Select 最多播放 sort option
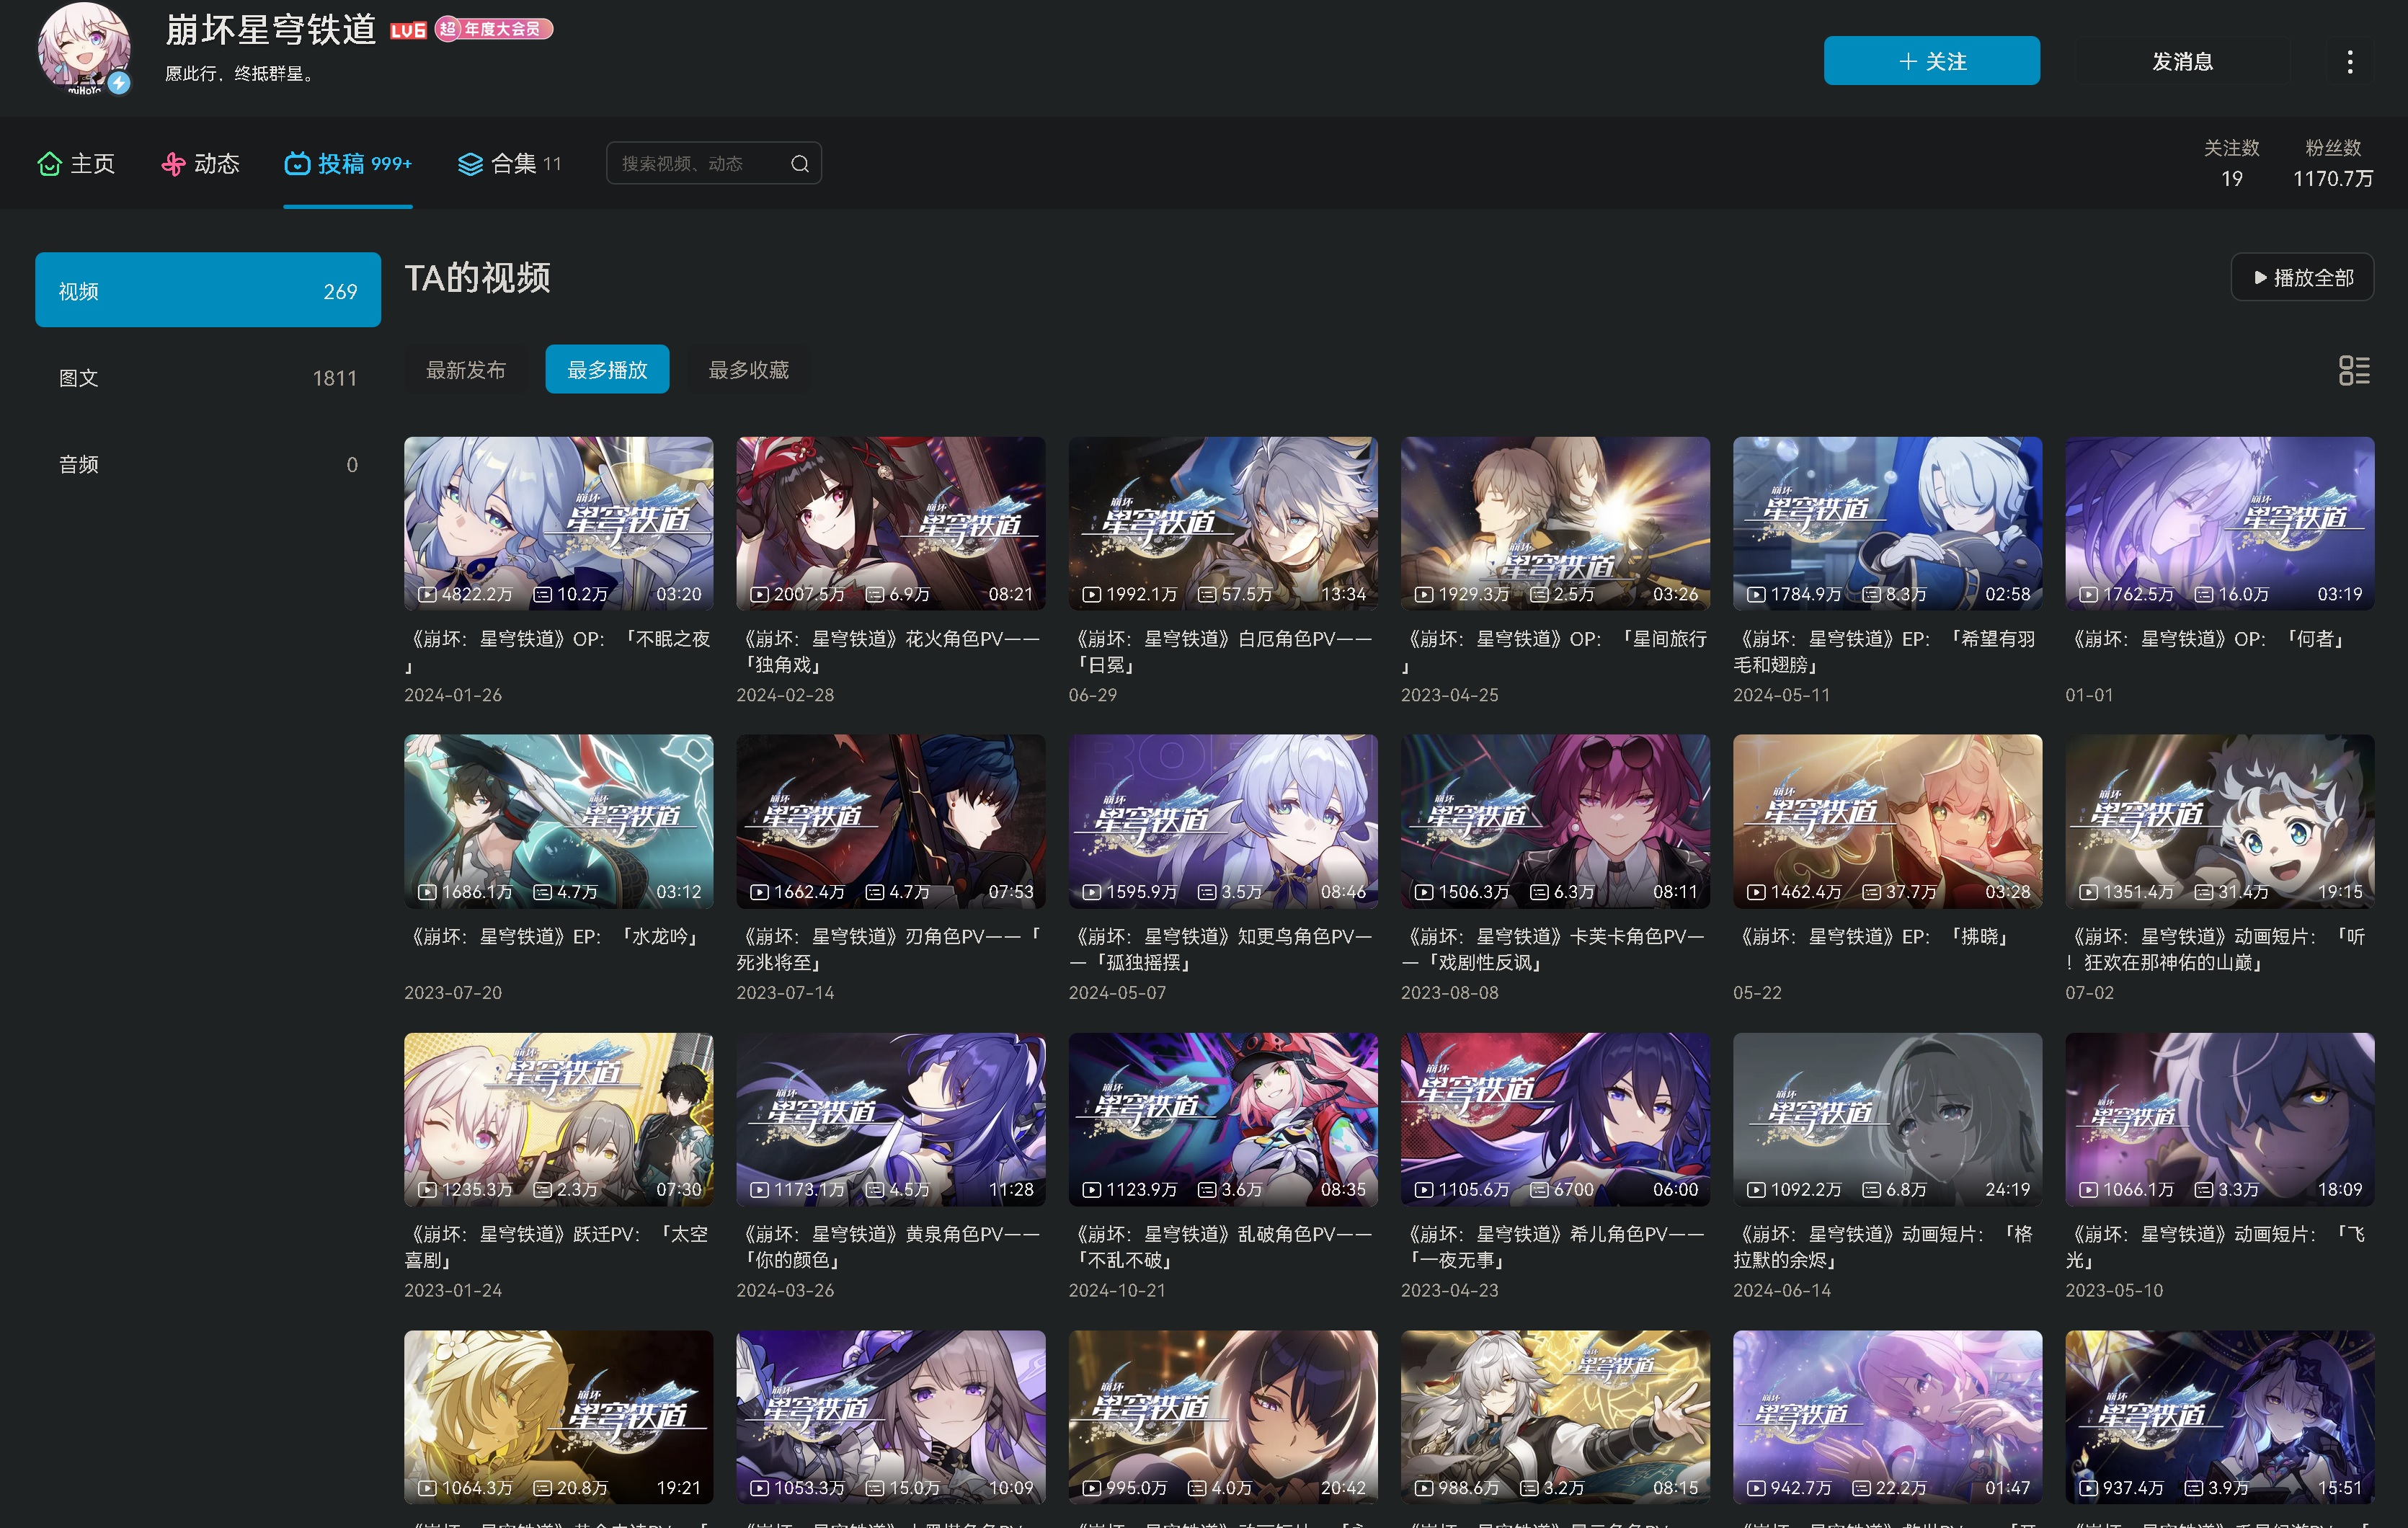 [x=607, y=370]
